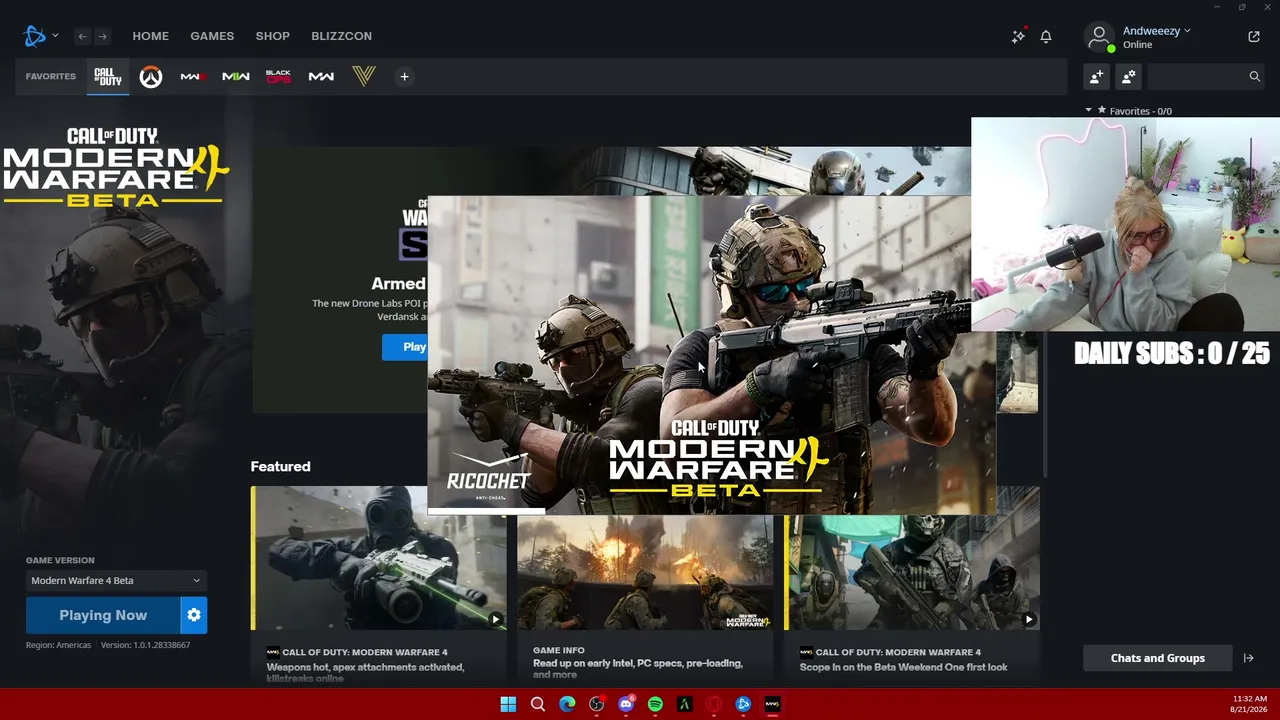1280x720 pixels.
Task: Open the Windows Start menu
Action: click(x=508, y=704)
